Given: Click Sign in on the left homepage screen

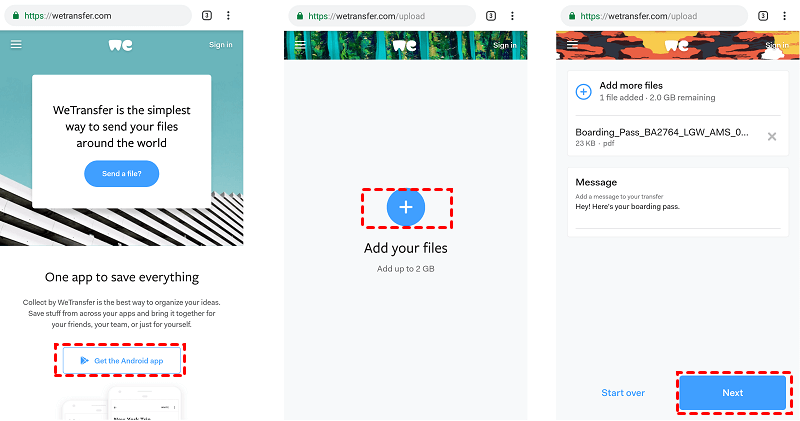Looking at the screenshot, I should [220, 45].
